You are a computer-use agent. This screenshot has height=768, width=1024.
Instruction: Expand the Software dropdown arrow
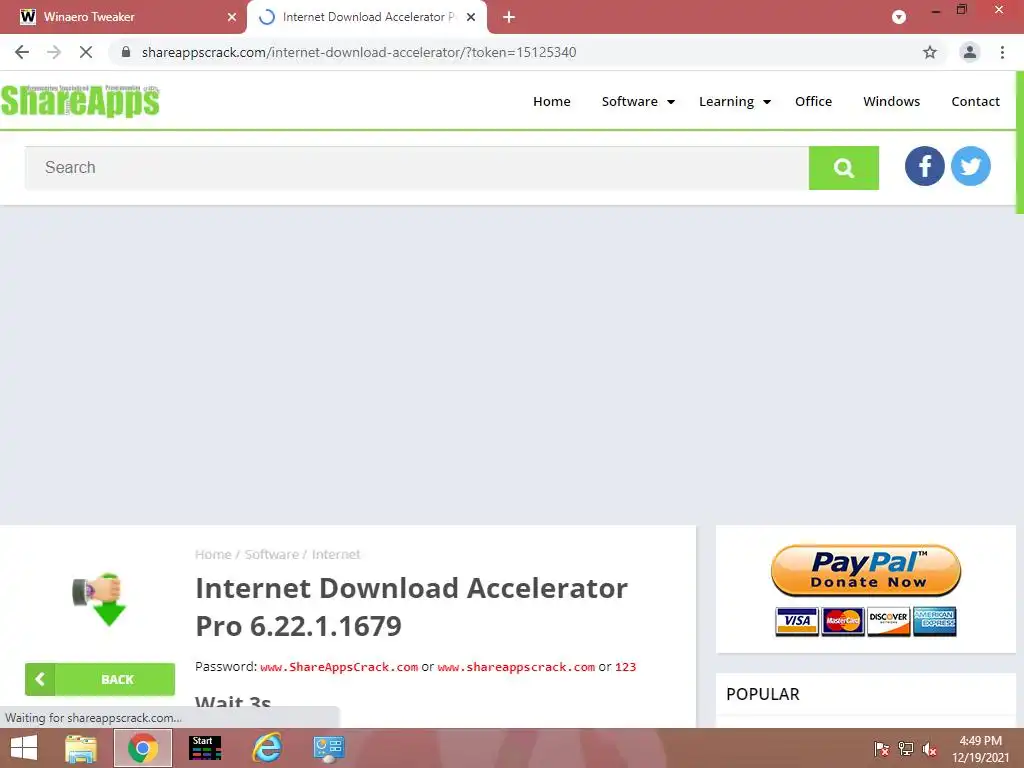coord(671,102)
